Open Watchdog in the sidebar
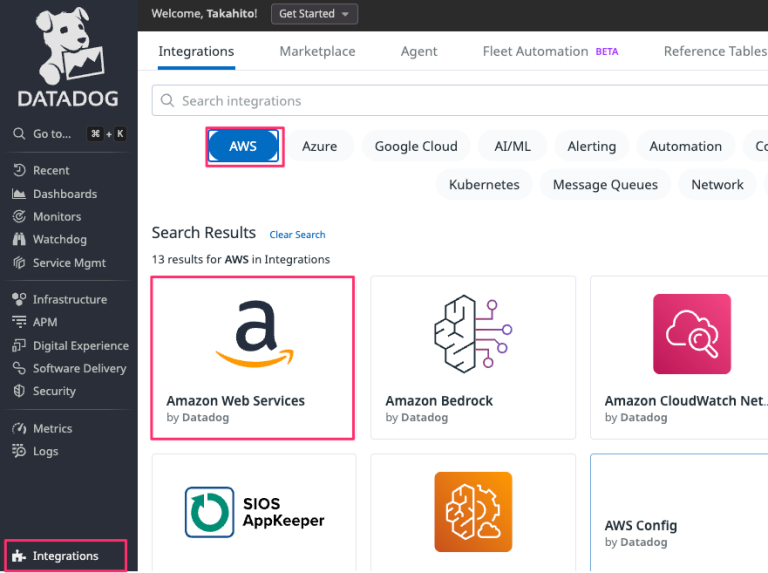The width and height of the screenshot is (768, 573). tap(60, 239)
